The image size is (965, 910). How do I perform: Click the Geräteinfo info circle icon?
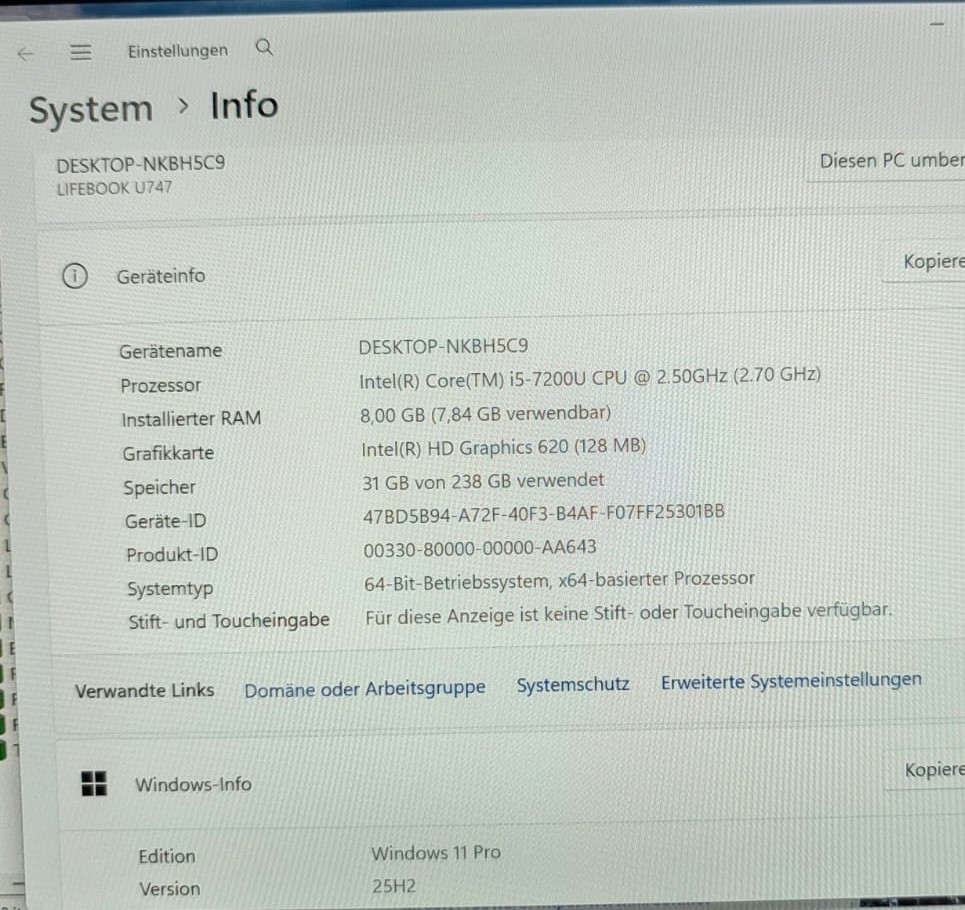(x=75, y=276)
